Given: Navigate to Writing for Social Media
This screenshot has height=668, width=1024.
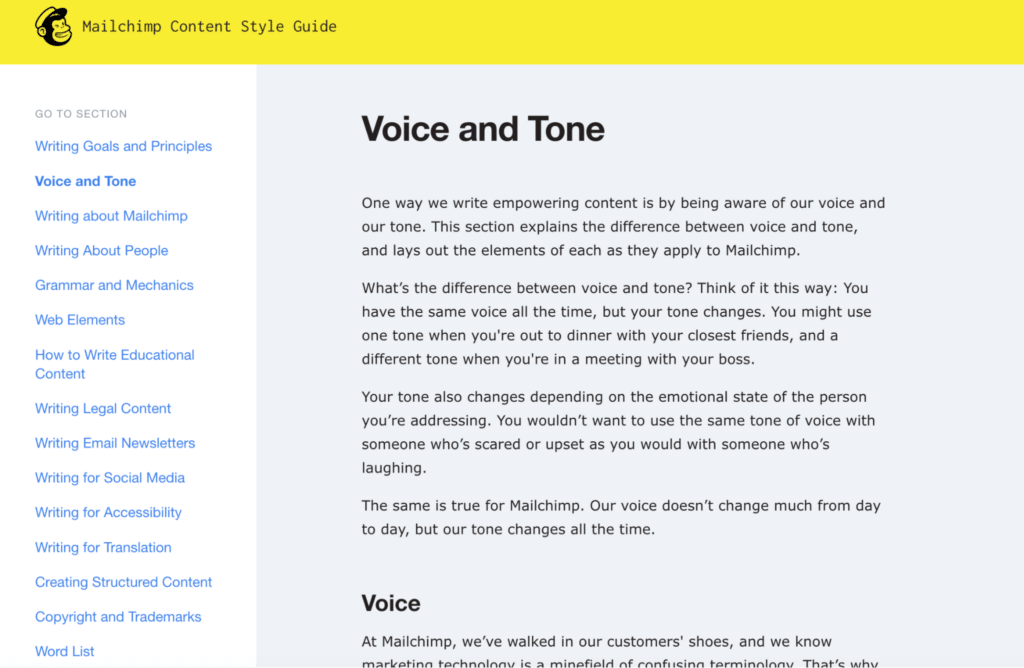Looking at the screenshot, I should click(110, 478).
